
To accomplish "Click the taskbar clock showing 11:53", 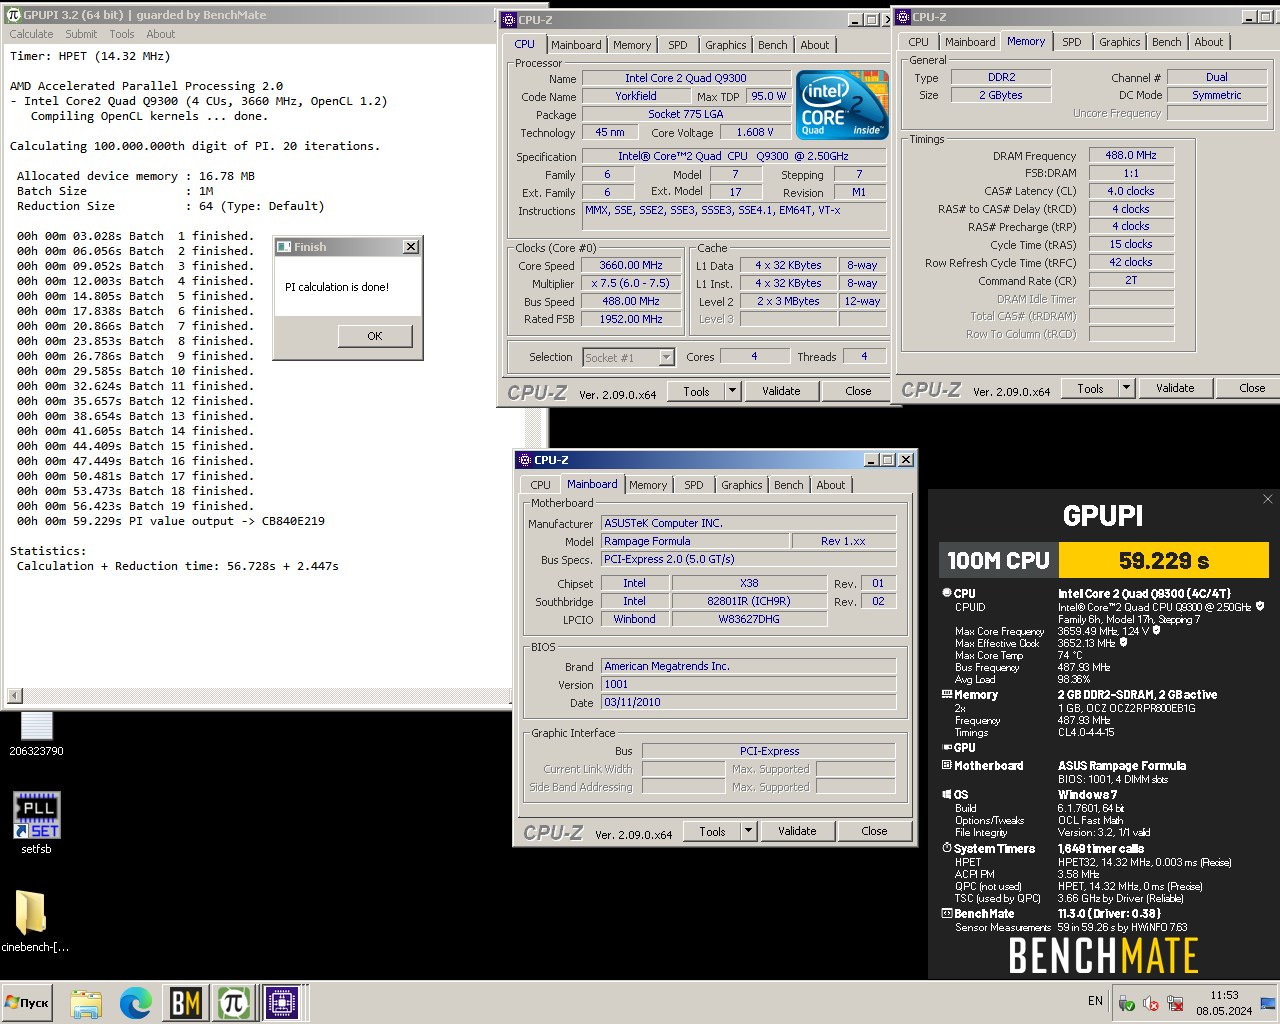I will 1224,1003.
